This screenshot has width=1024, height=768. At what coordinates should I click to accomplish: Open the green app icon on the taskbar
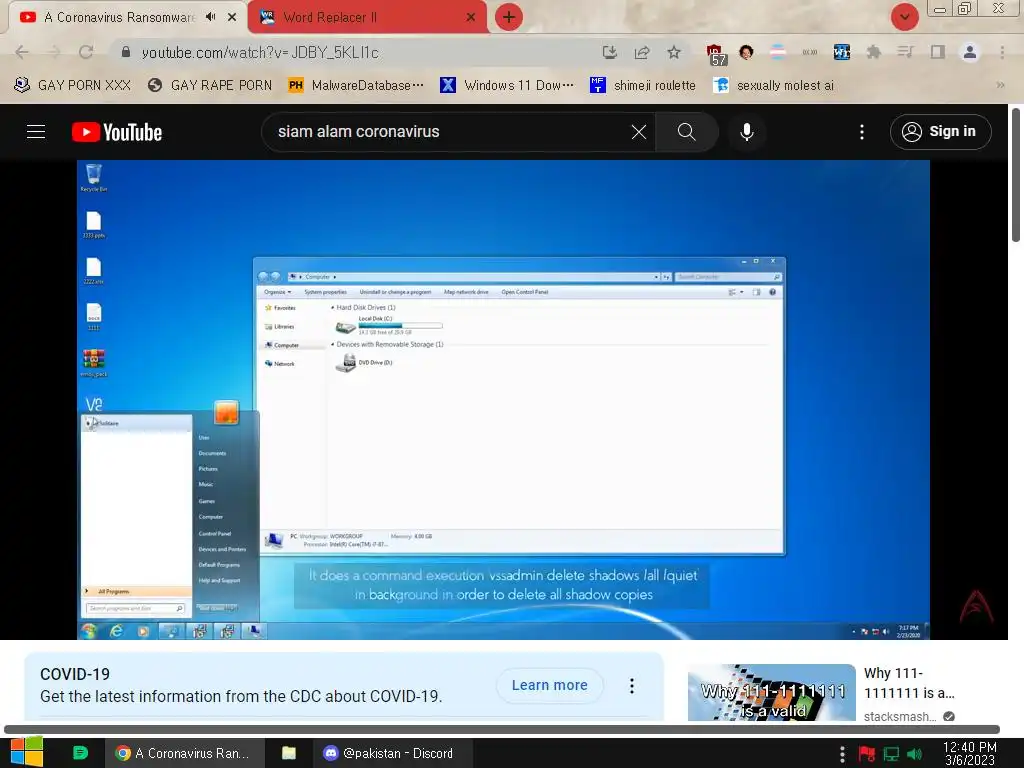click(80, 753)
